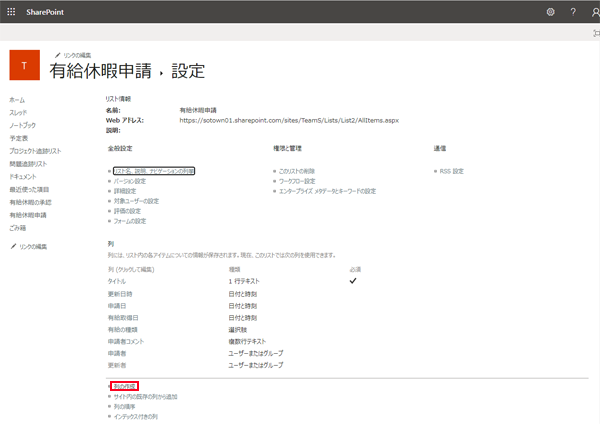Open ドキュメント in the sidebar
Image resolution: width=600 pixels, height=424 pixels.
23,177
